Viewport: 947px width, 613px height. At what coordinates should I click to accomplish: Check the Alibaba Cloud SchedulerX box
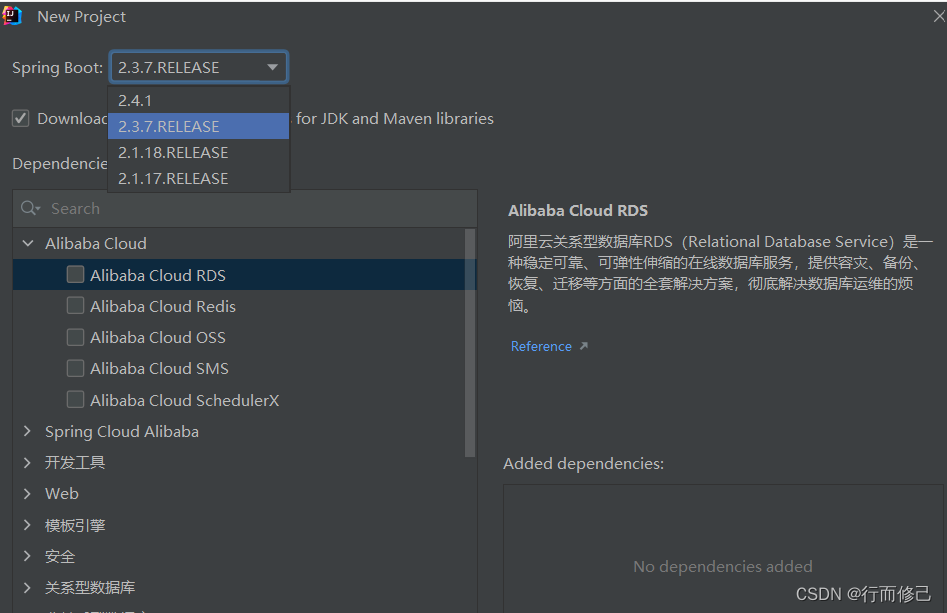click(75, 399)
